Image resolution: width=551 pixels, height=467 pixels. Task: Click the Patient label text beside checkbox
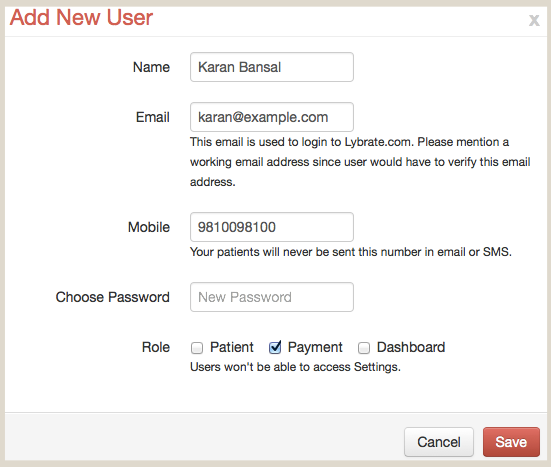tap(232, 347)
